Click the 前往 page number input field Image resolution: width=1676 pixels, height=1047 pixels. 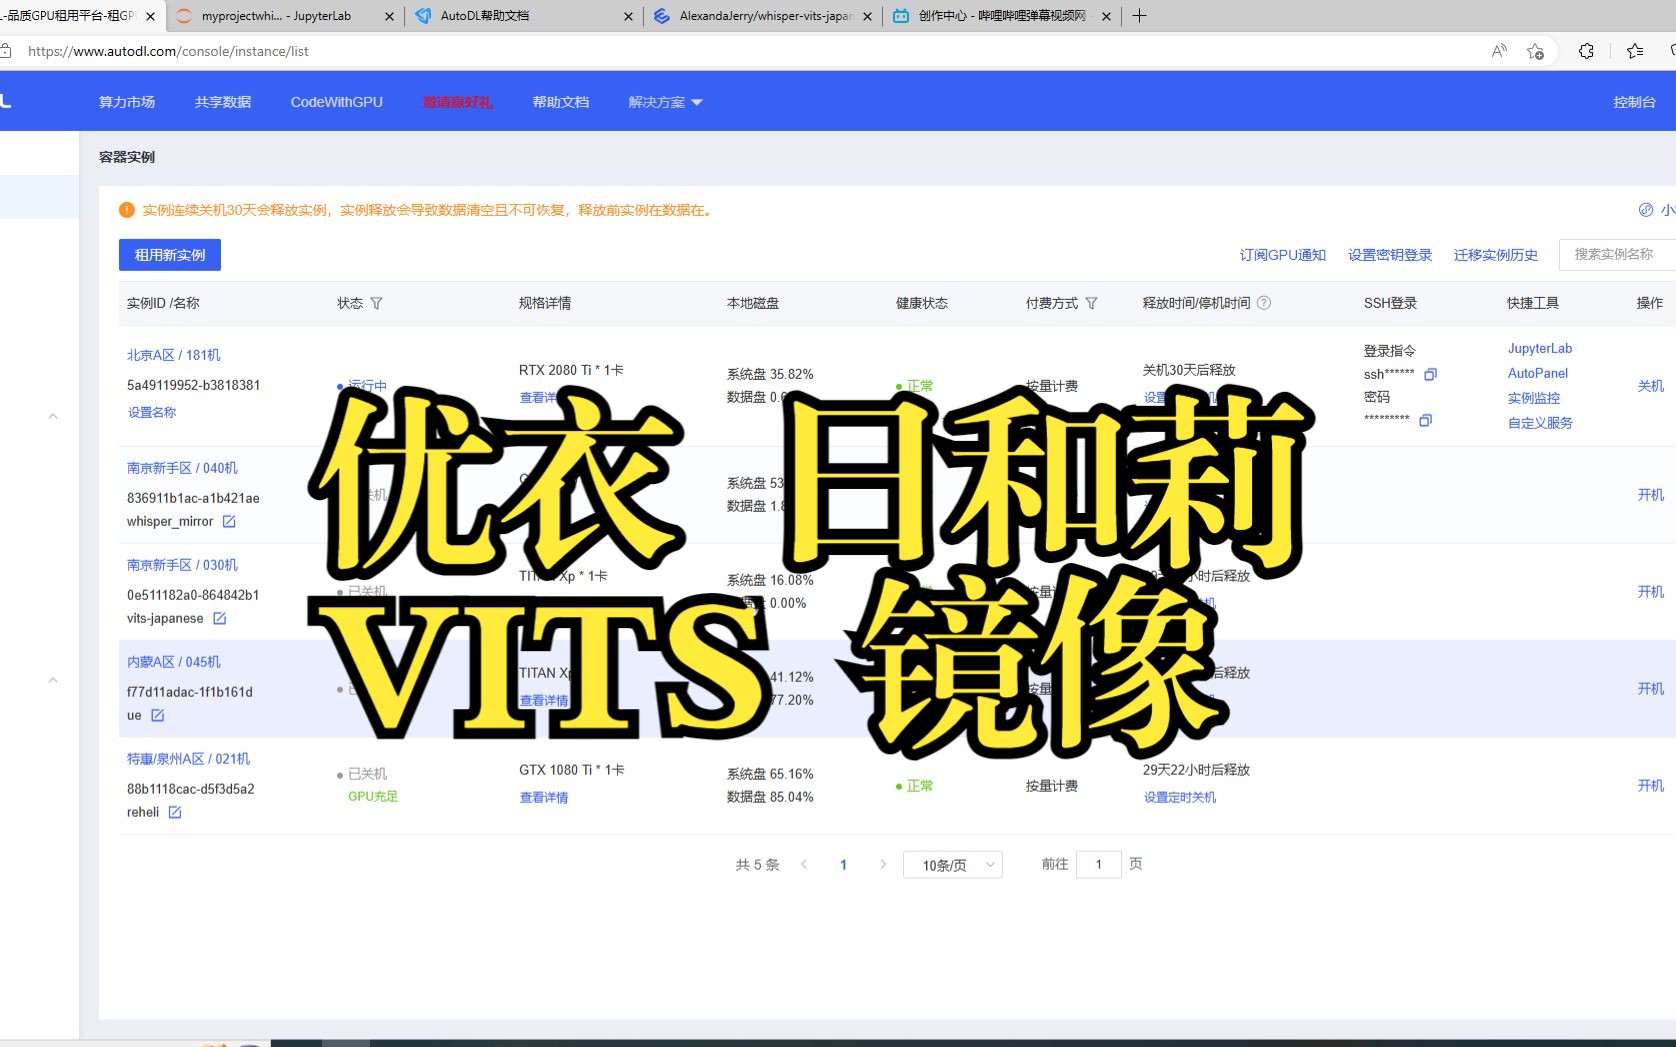coord(1098,864)
